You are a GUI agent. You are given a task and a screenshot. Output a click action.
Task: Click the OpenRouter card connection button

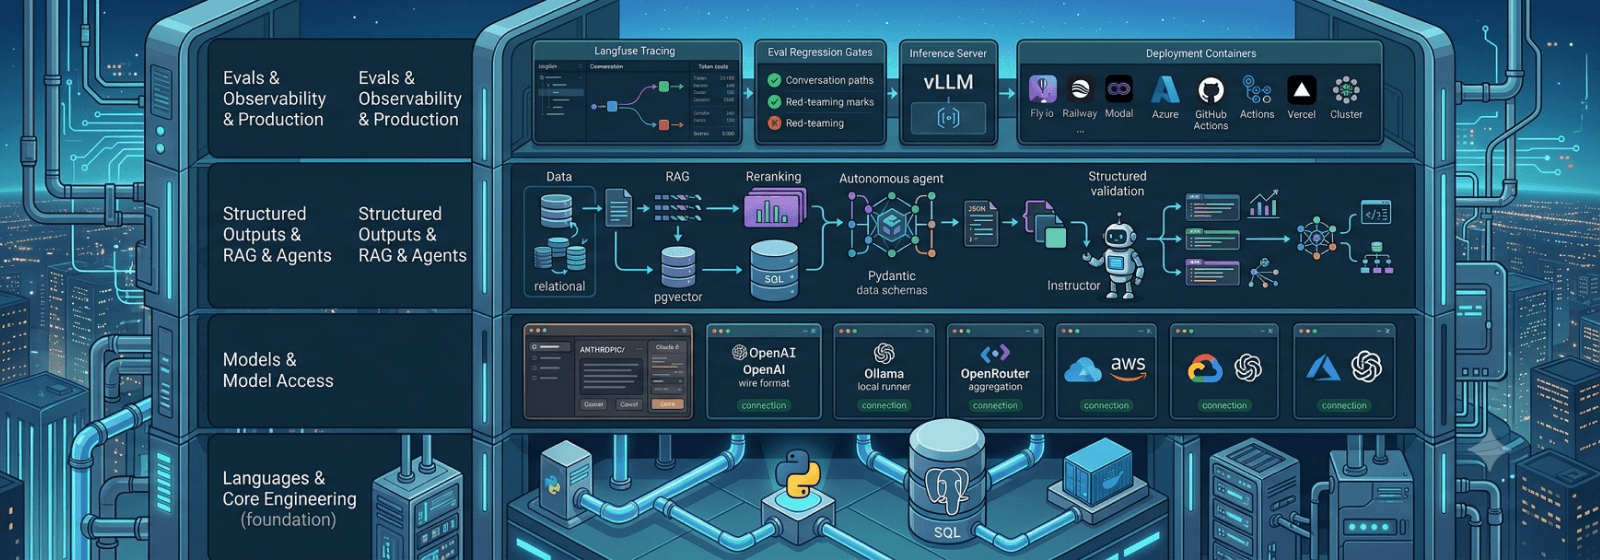(995, 405)
